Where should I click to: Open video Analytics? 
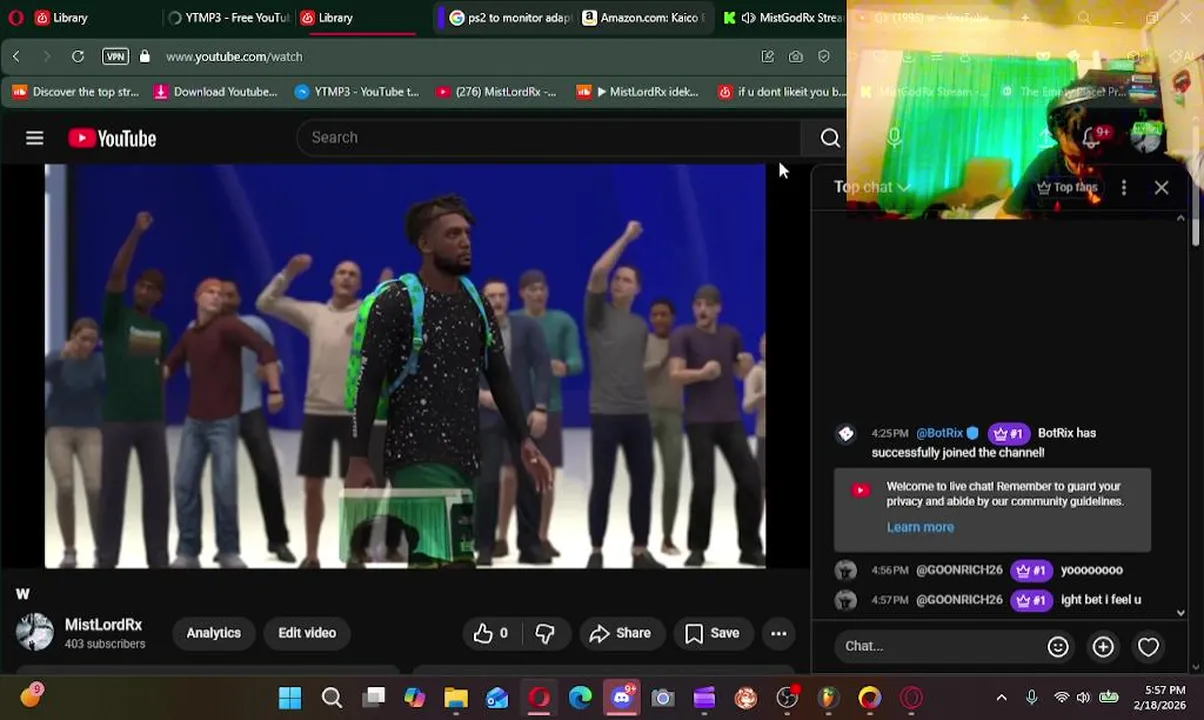point(213,633)
